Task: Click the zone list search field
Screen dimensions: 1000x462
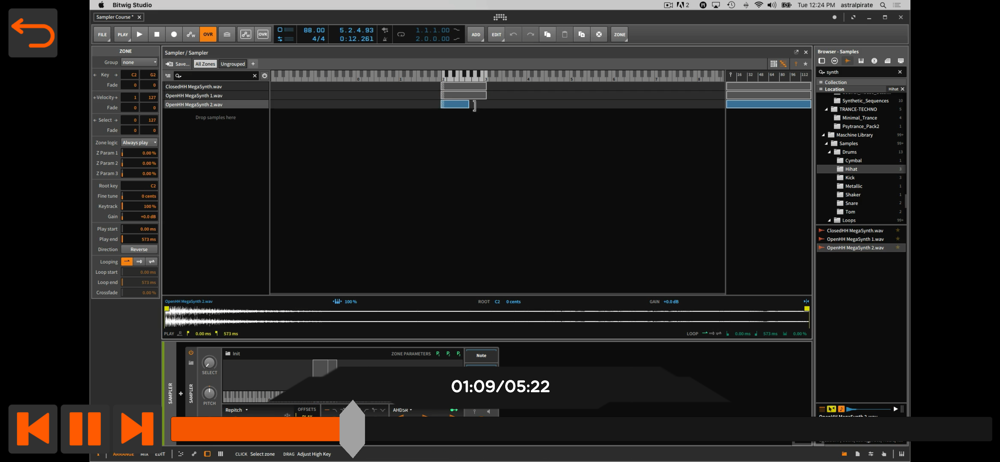Action: tap(216, 76)
